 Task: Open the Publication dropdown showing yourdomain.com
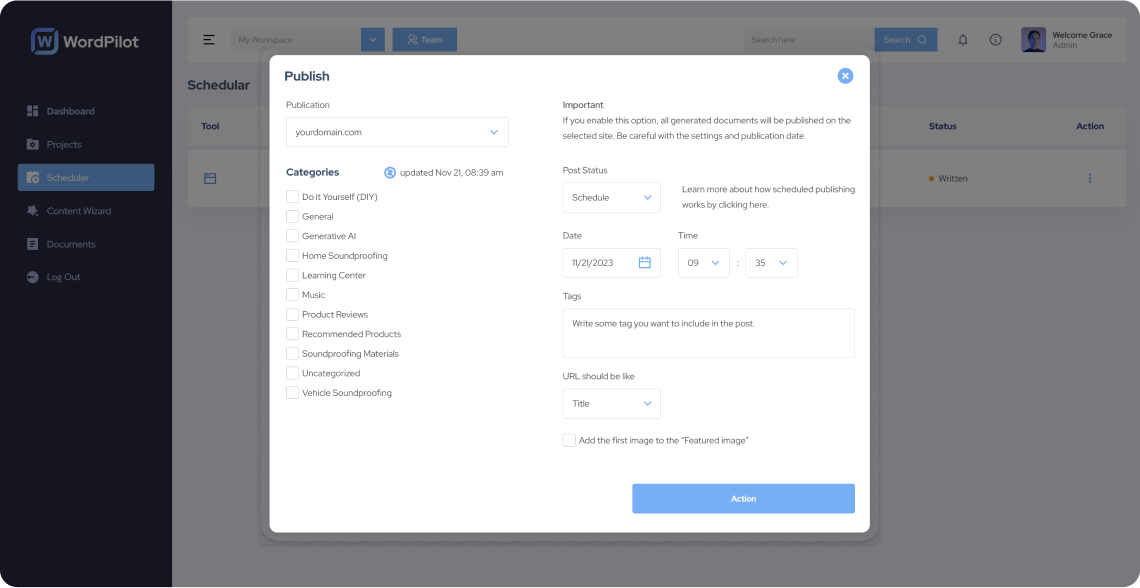tap(397, 131)
